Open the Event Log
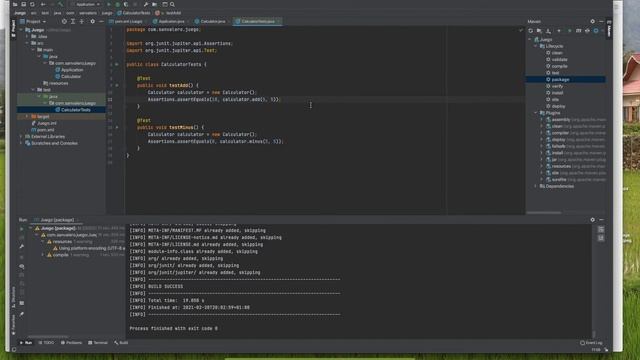Viewport: 640px width, 360px height. click(x=591, y=343)
